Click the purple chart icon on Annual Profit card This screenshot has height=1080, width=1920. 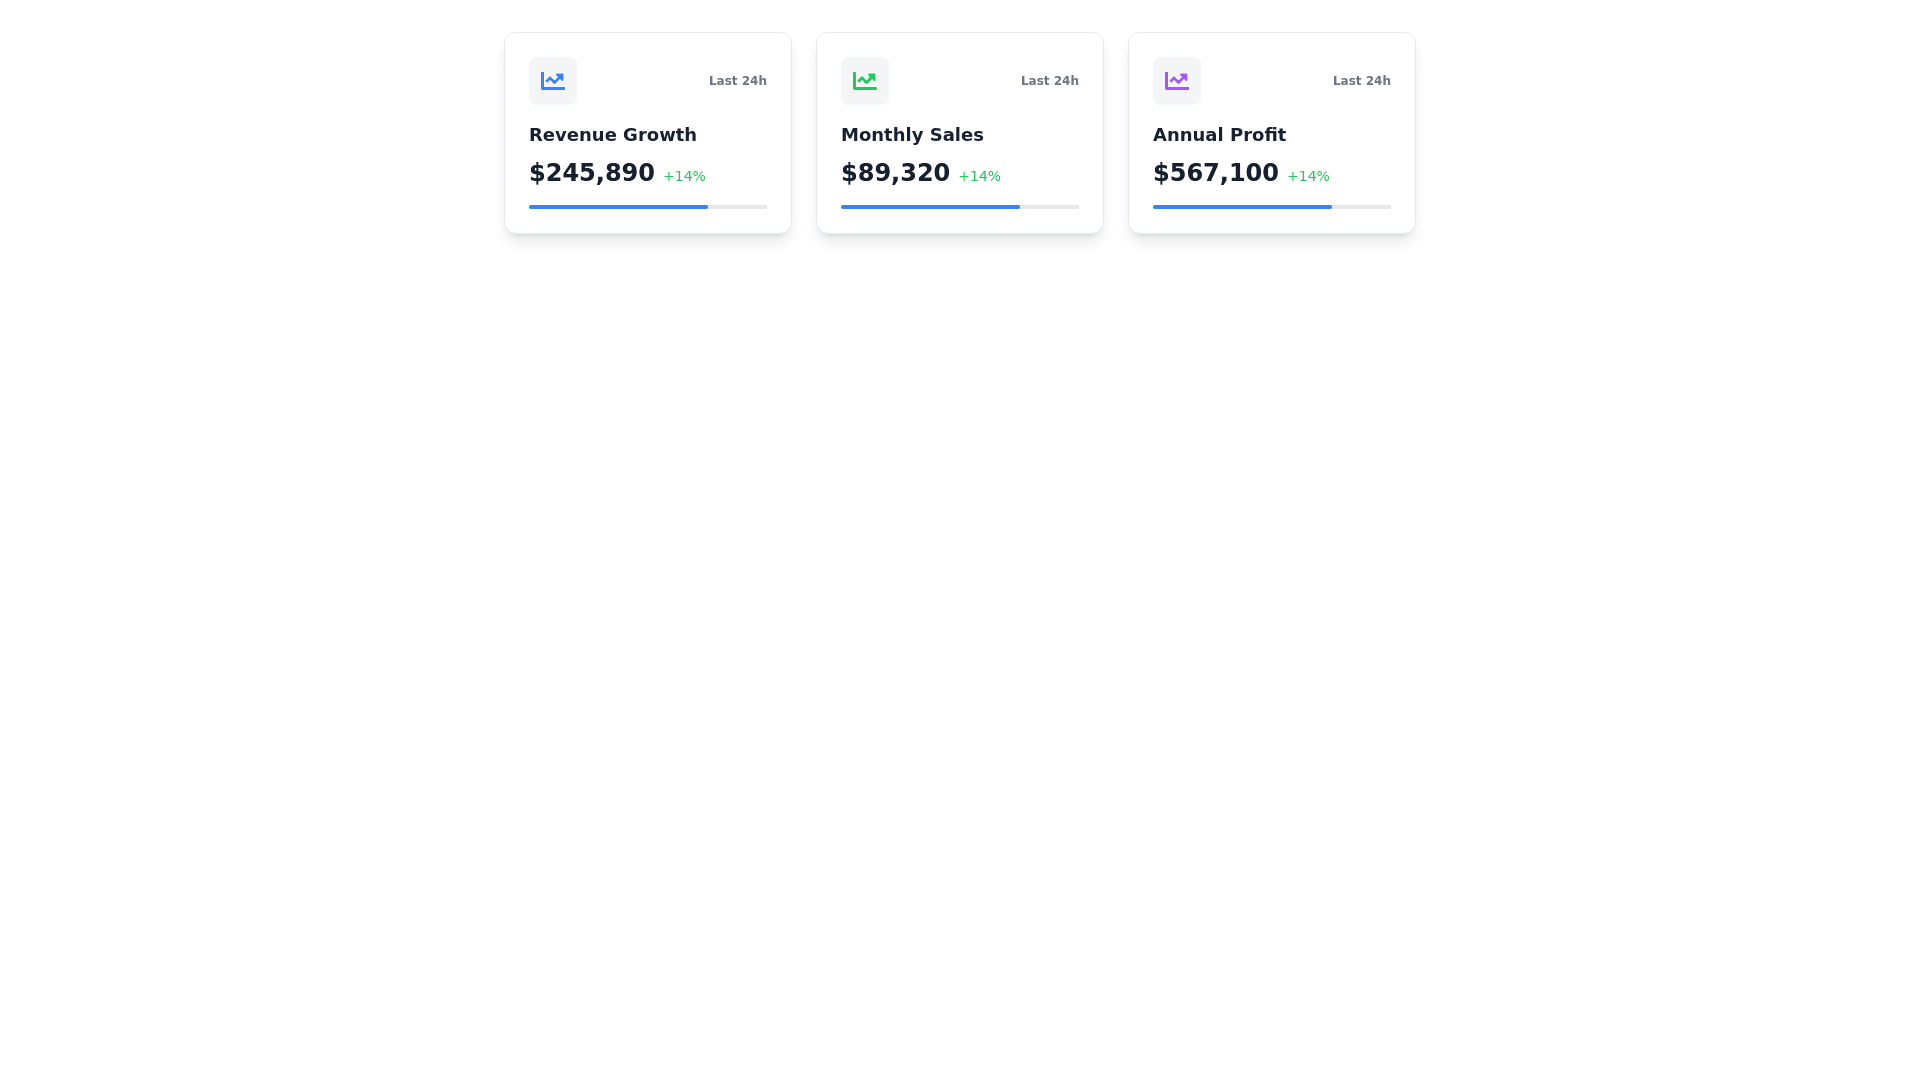click(x=1177, y=81)
